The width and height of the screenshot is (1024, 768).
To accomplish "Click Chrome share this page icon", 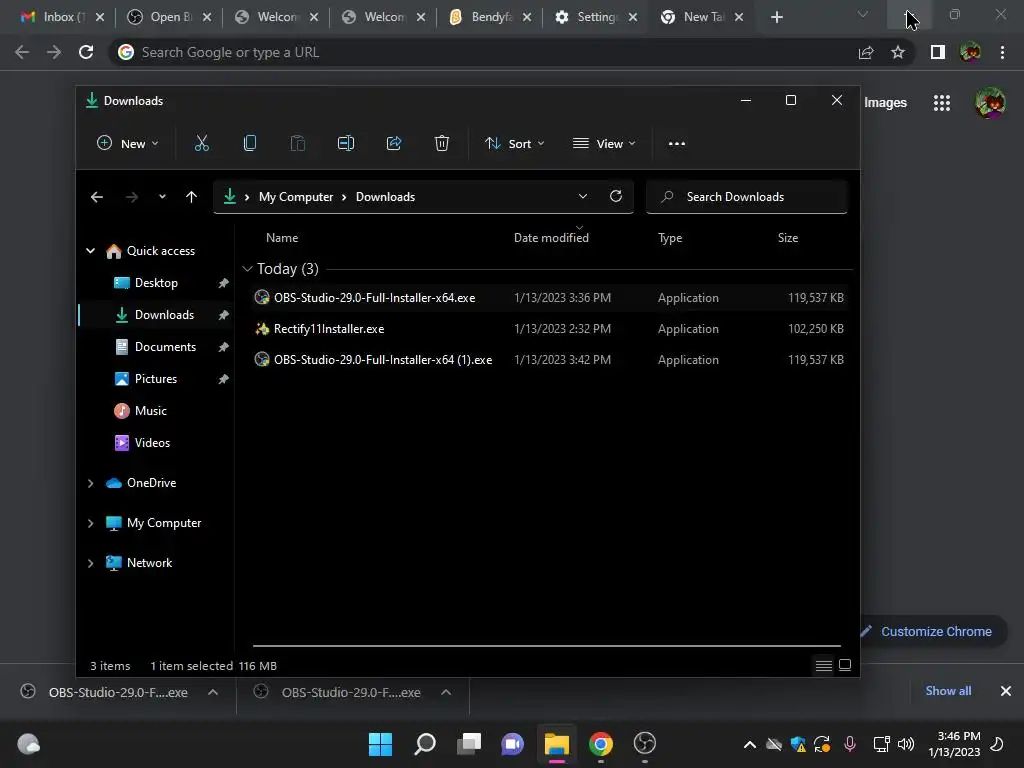I will pyautogui.click(x=866, y=52).
